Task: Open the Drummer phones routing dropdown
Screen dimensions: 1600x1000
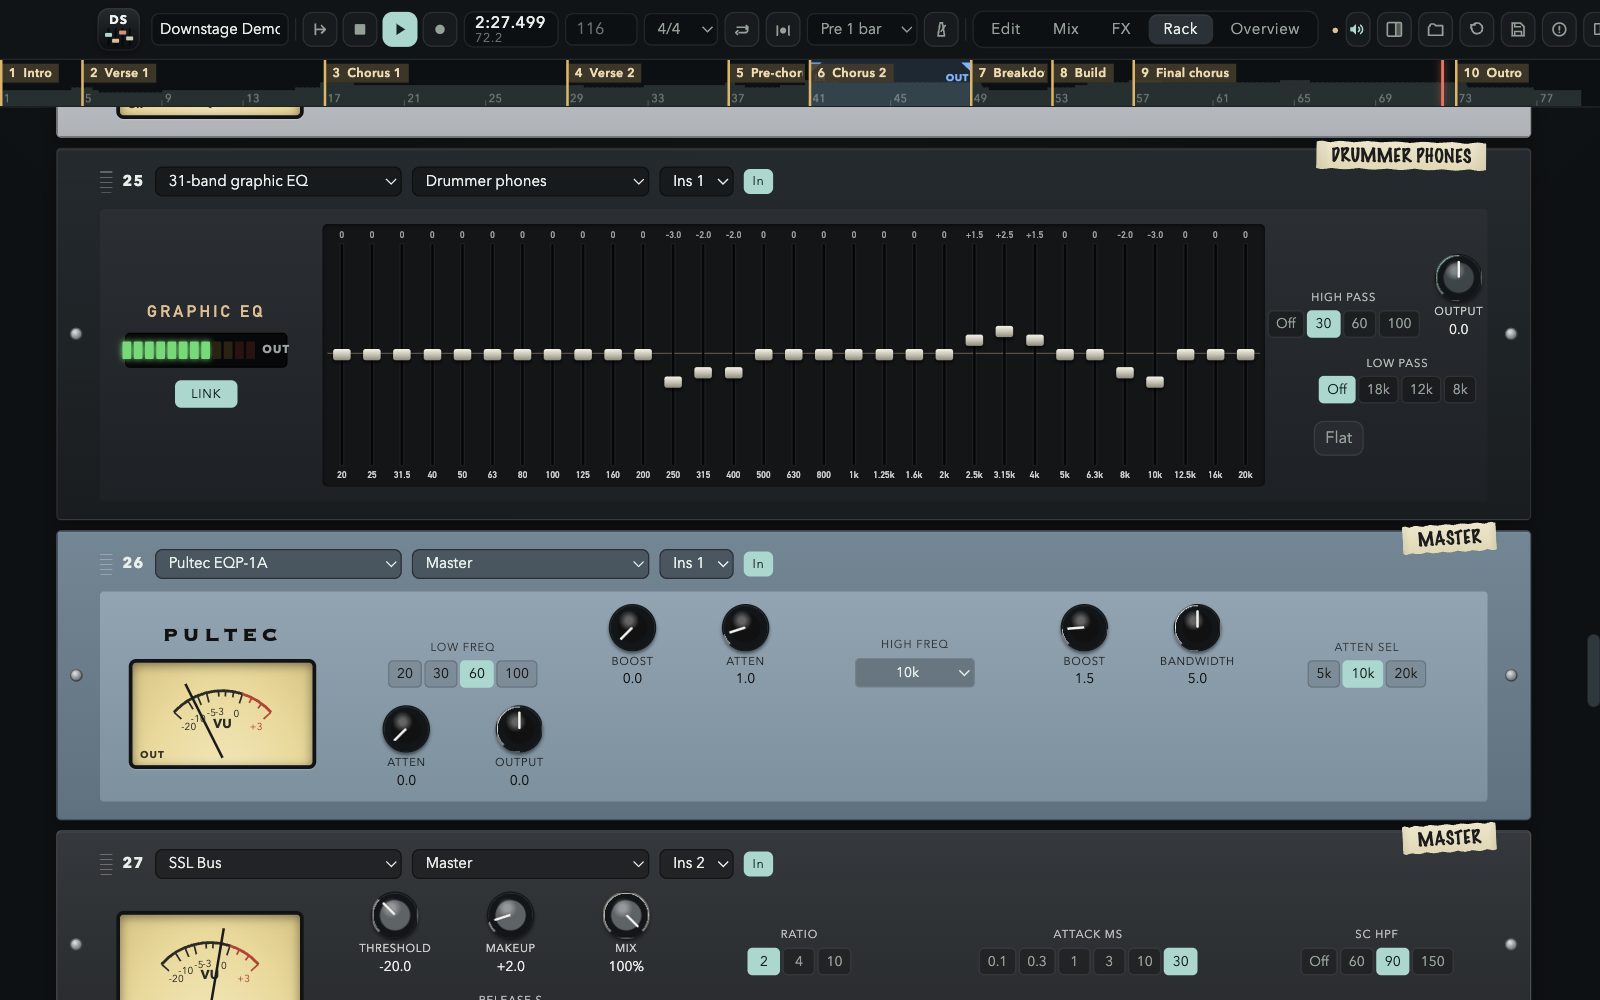Action: (530, 181)
